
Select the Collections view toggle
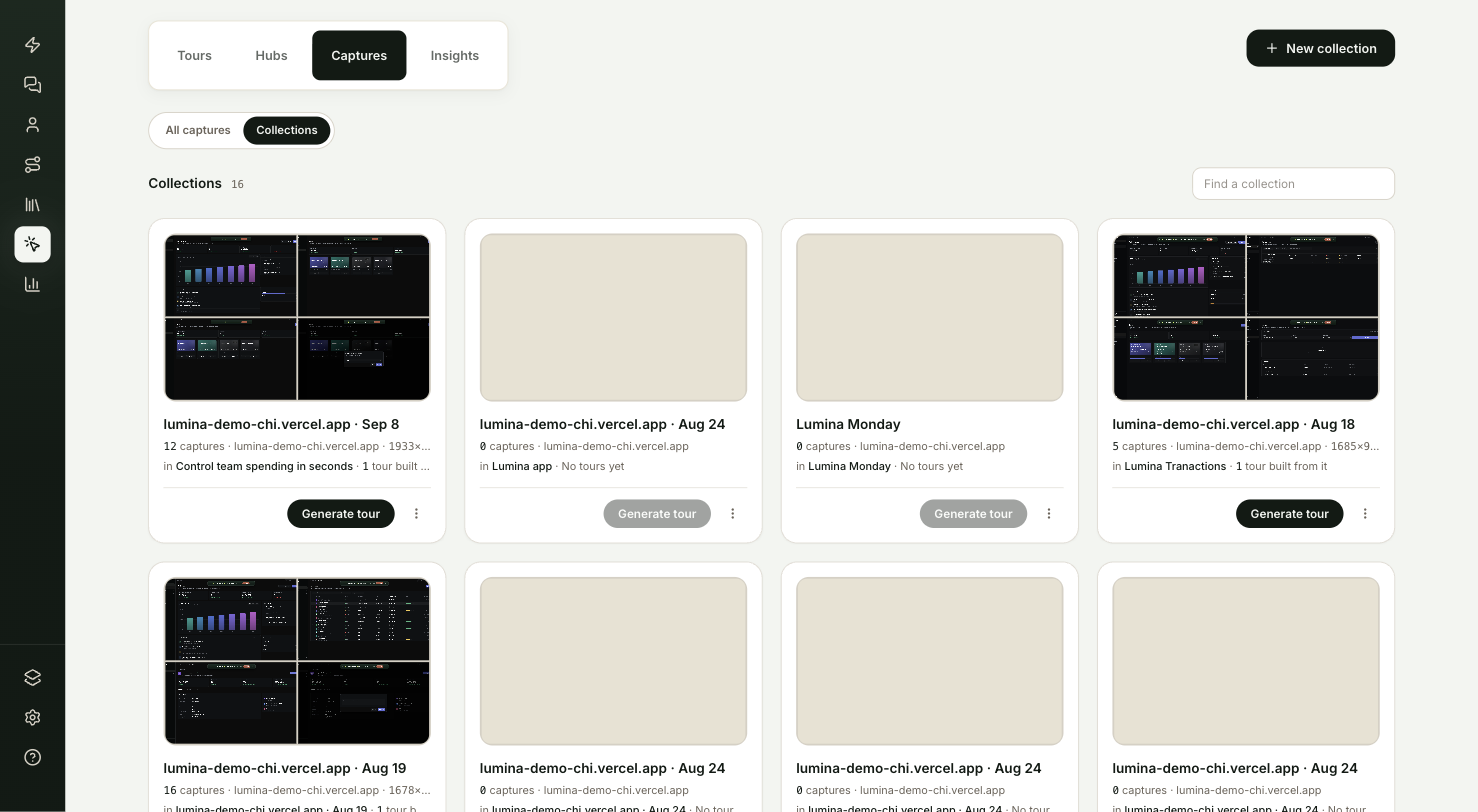[x=287, y=130]
